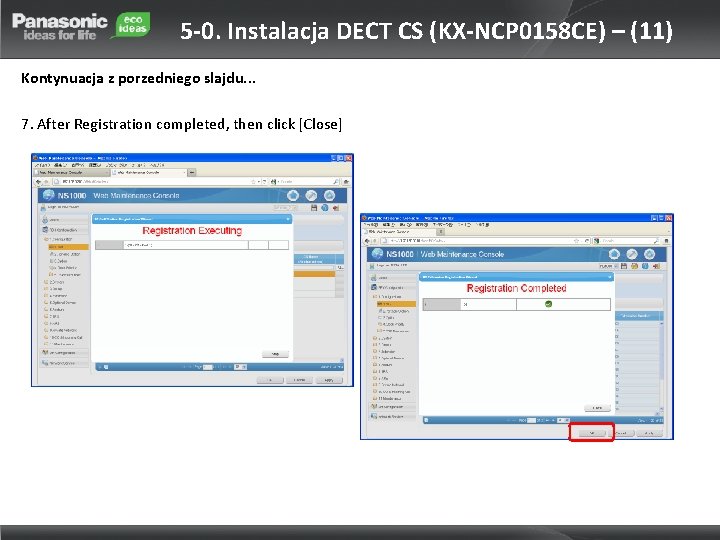
Task: Click wrench tool icon in Registration Executing window header
Action: 311,195
